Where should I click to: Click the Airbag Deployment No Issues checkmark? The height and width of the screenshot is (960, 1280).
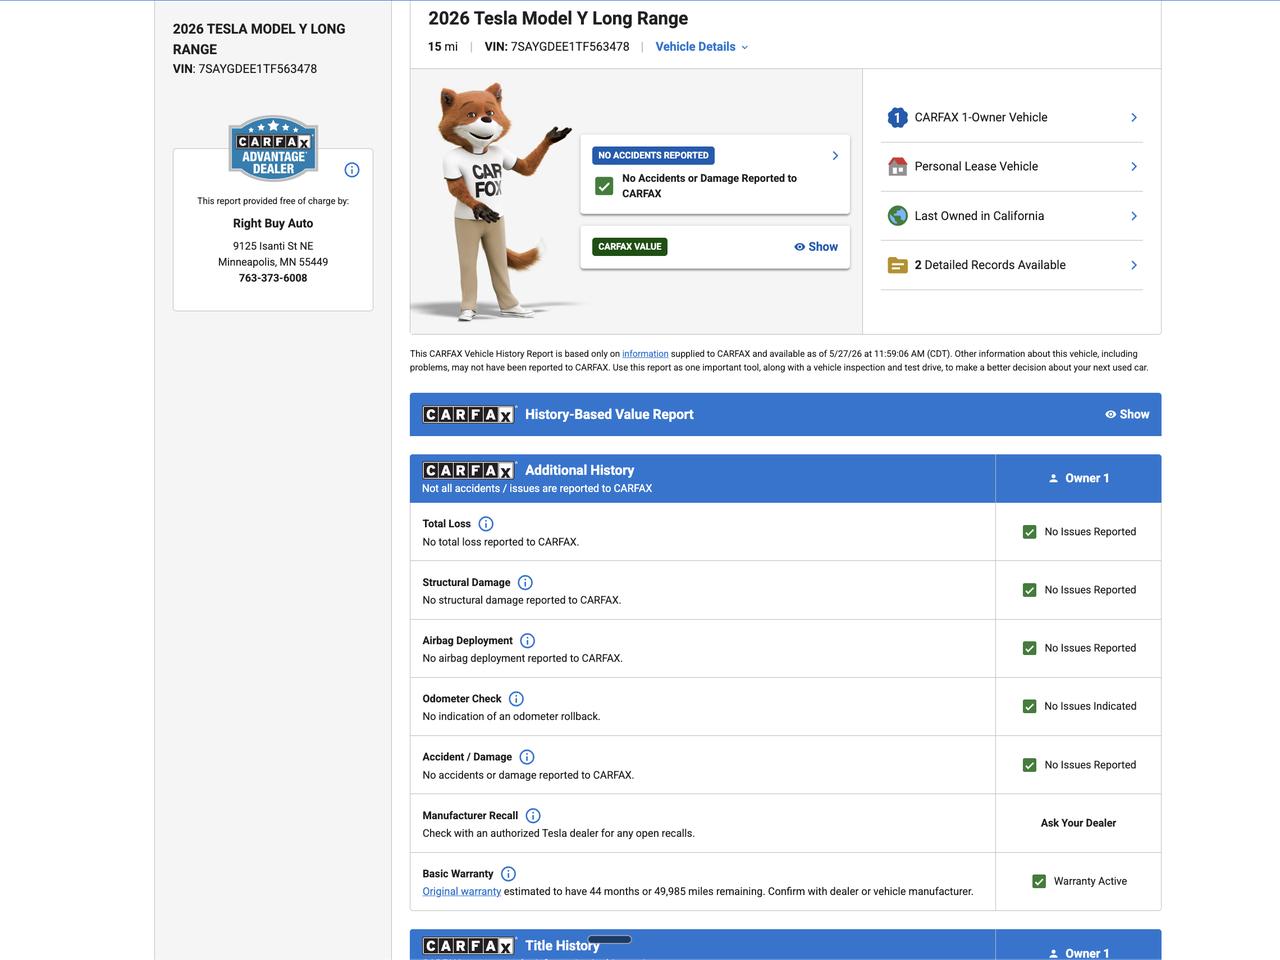tap(1029, 648)
